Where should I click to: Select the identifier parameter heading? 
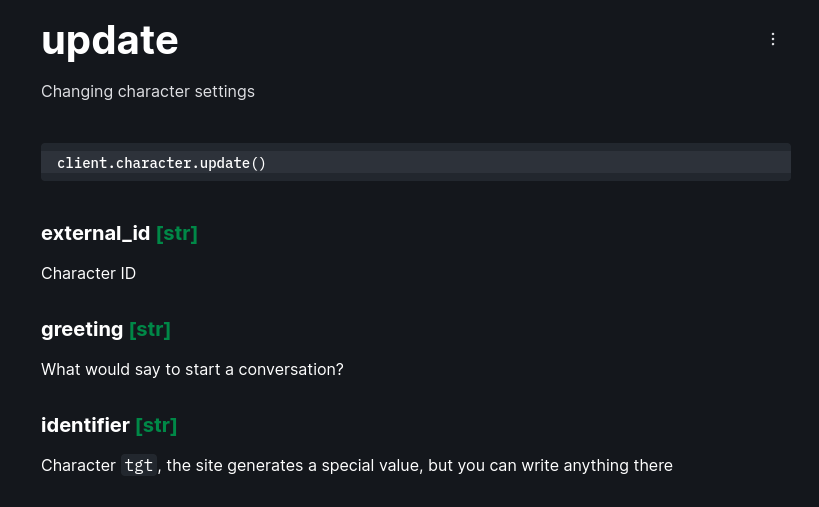85,425
